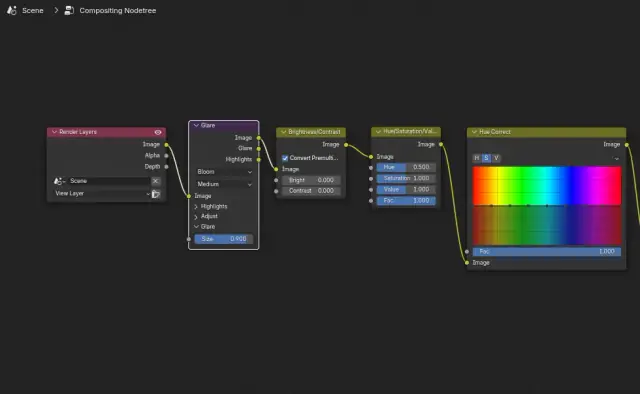Click the Value input socket

click(371, 190)
